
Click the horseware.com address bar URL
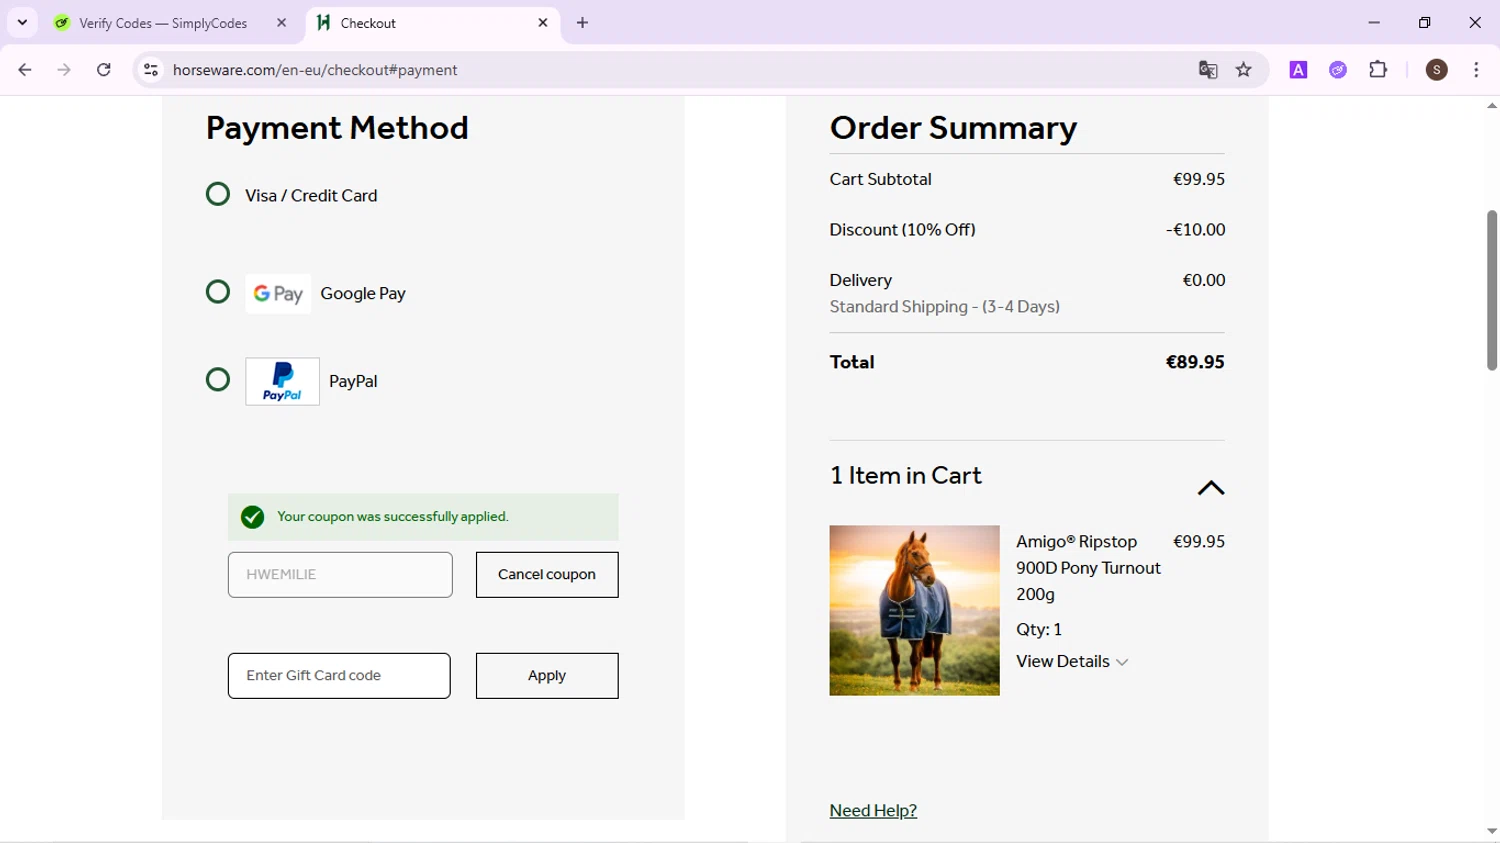[x=315, y=70]
